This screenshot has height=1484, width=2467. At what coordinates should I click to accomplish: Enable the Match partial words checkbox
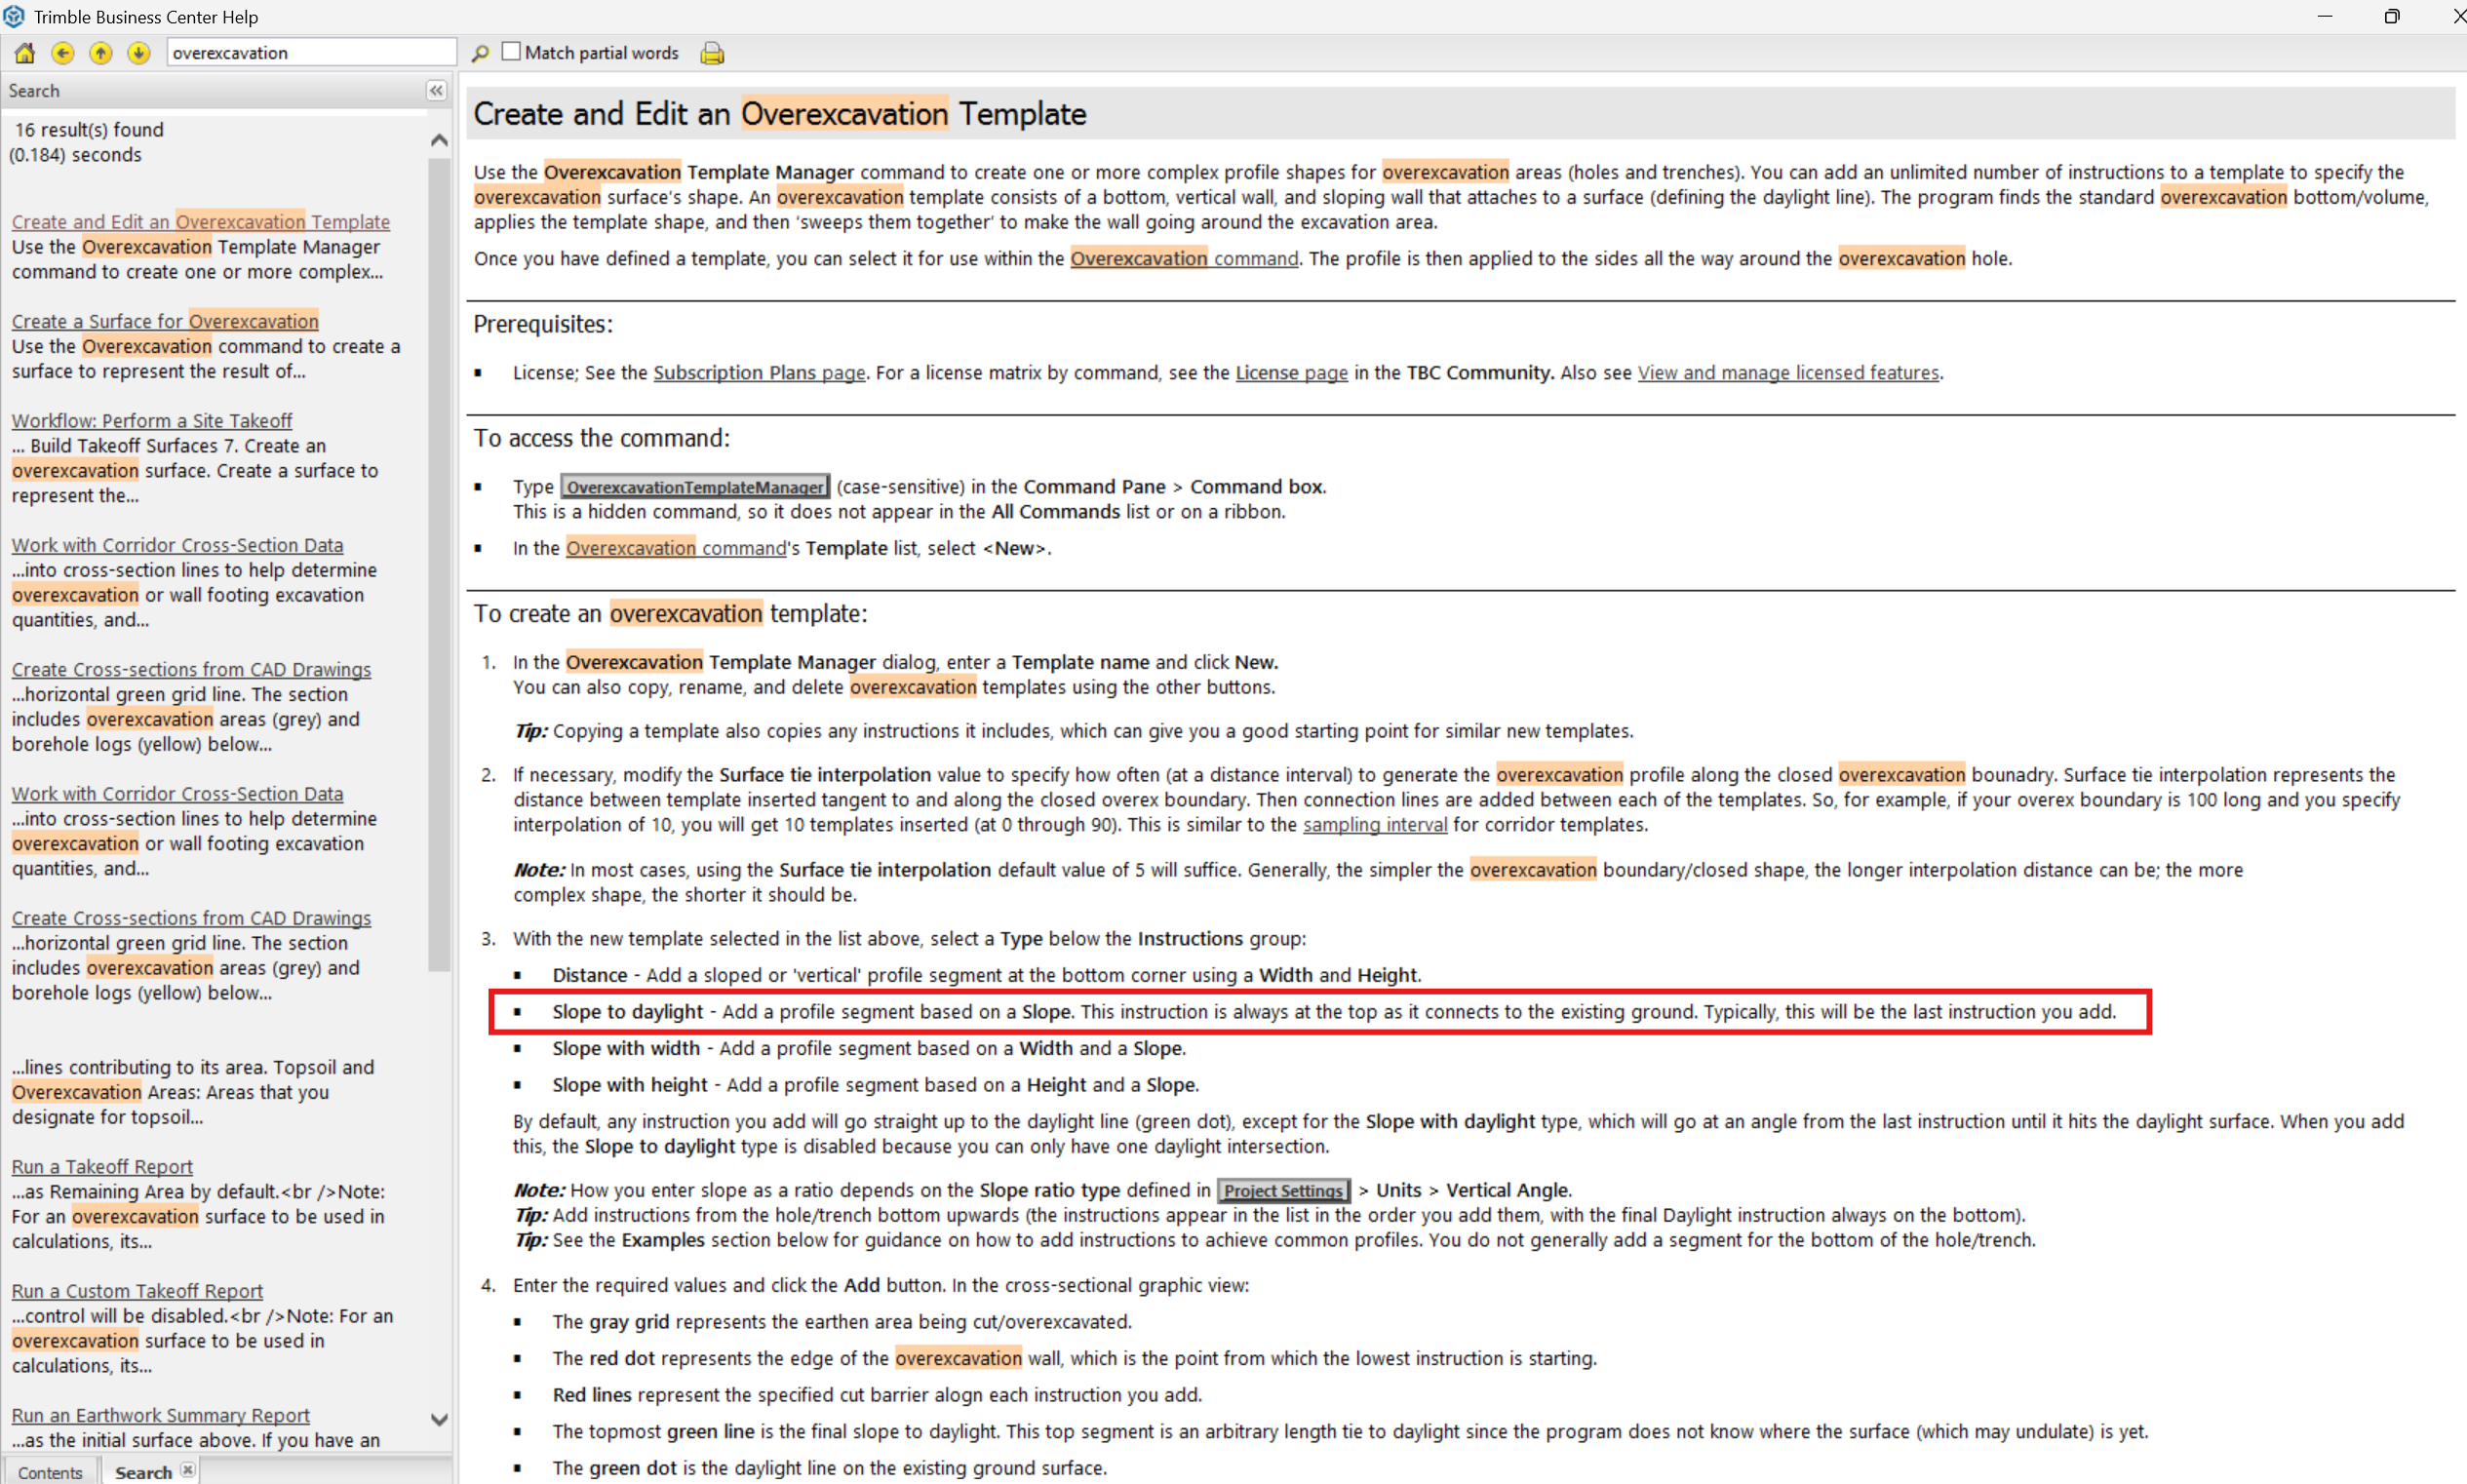[511, 51]
